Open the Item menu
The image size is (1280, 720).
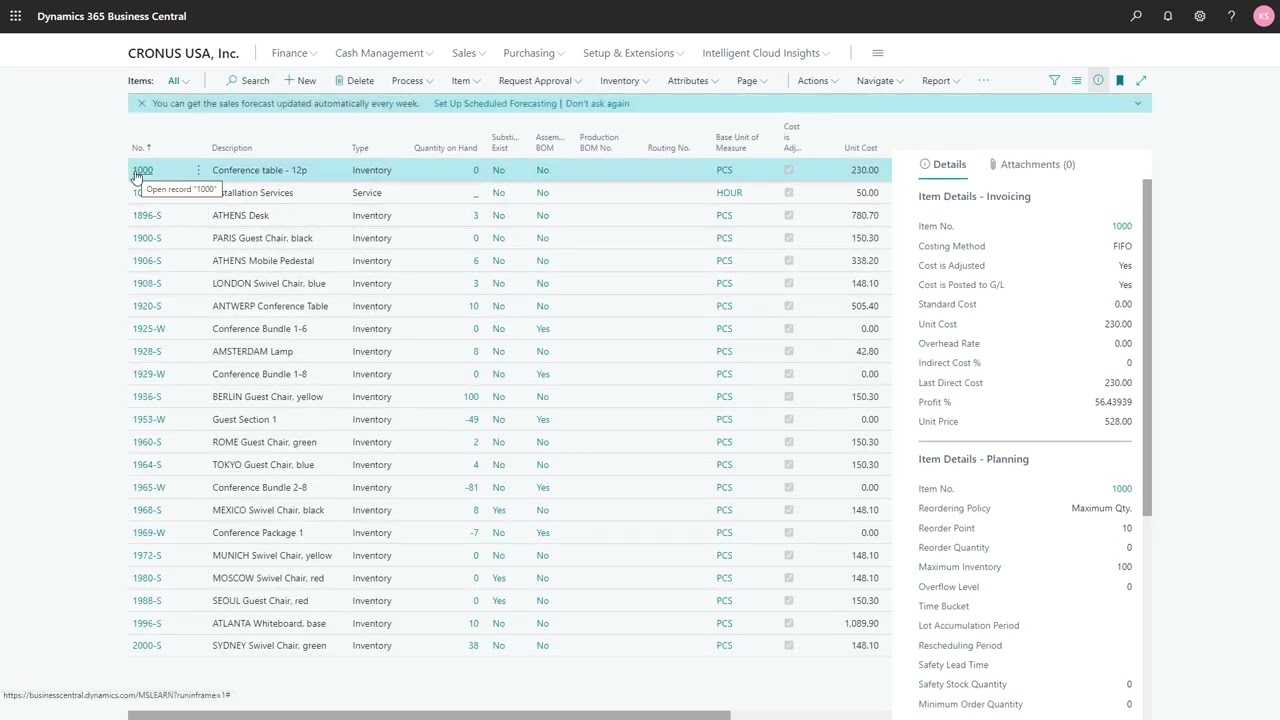coord(466,81)
